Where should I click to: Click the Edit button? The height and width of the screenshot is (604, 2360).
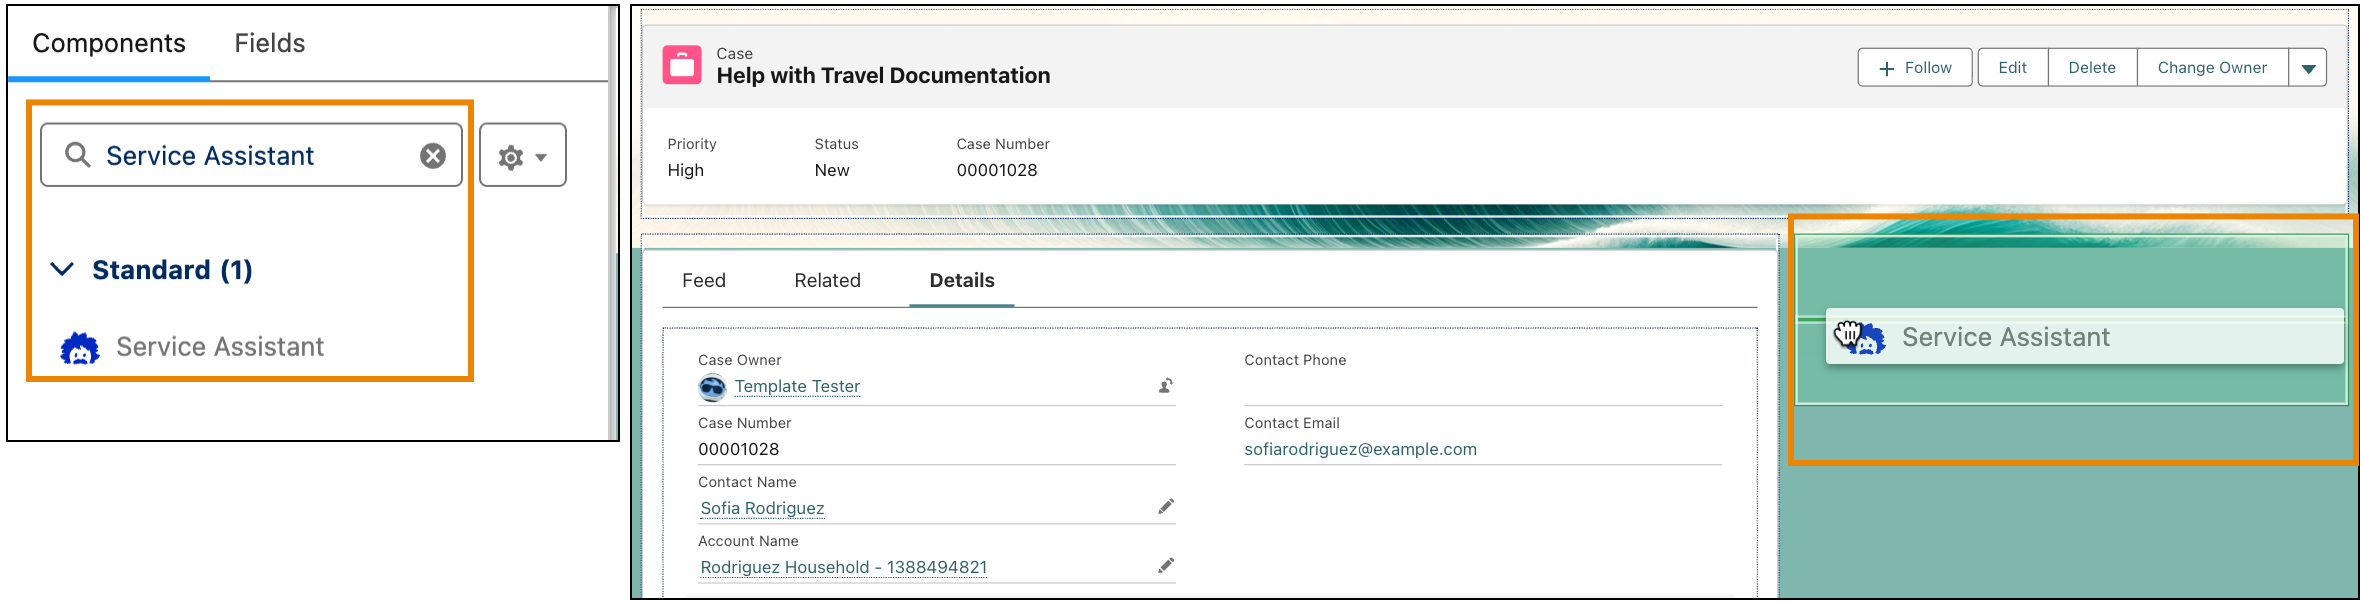2012,68
